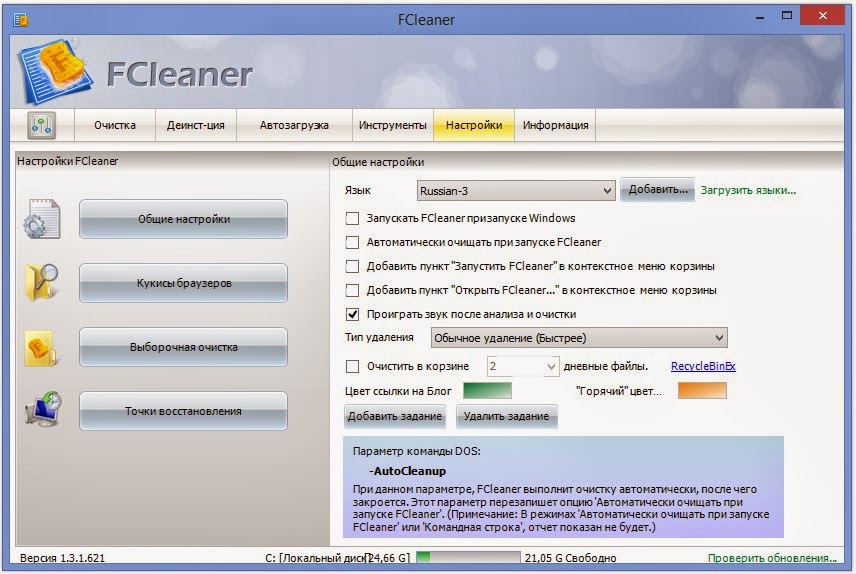The image size is (856, 574).
Task: Enable Запускать FCleaner при запуске Windows checkbox
Action: [x=352, y=218]
